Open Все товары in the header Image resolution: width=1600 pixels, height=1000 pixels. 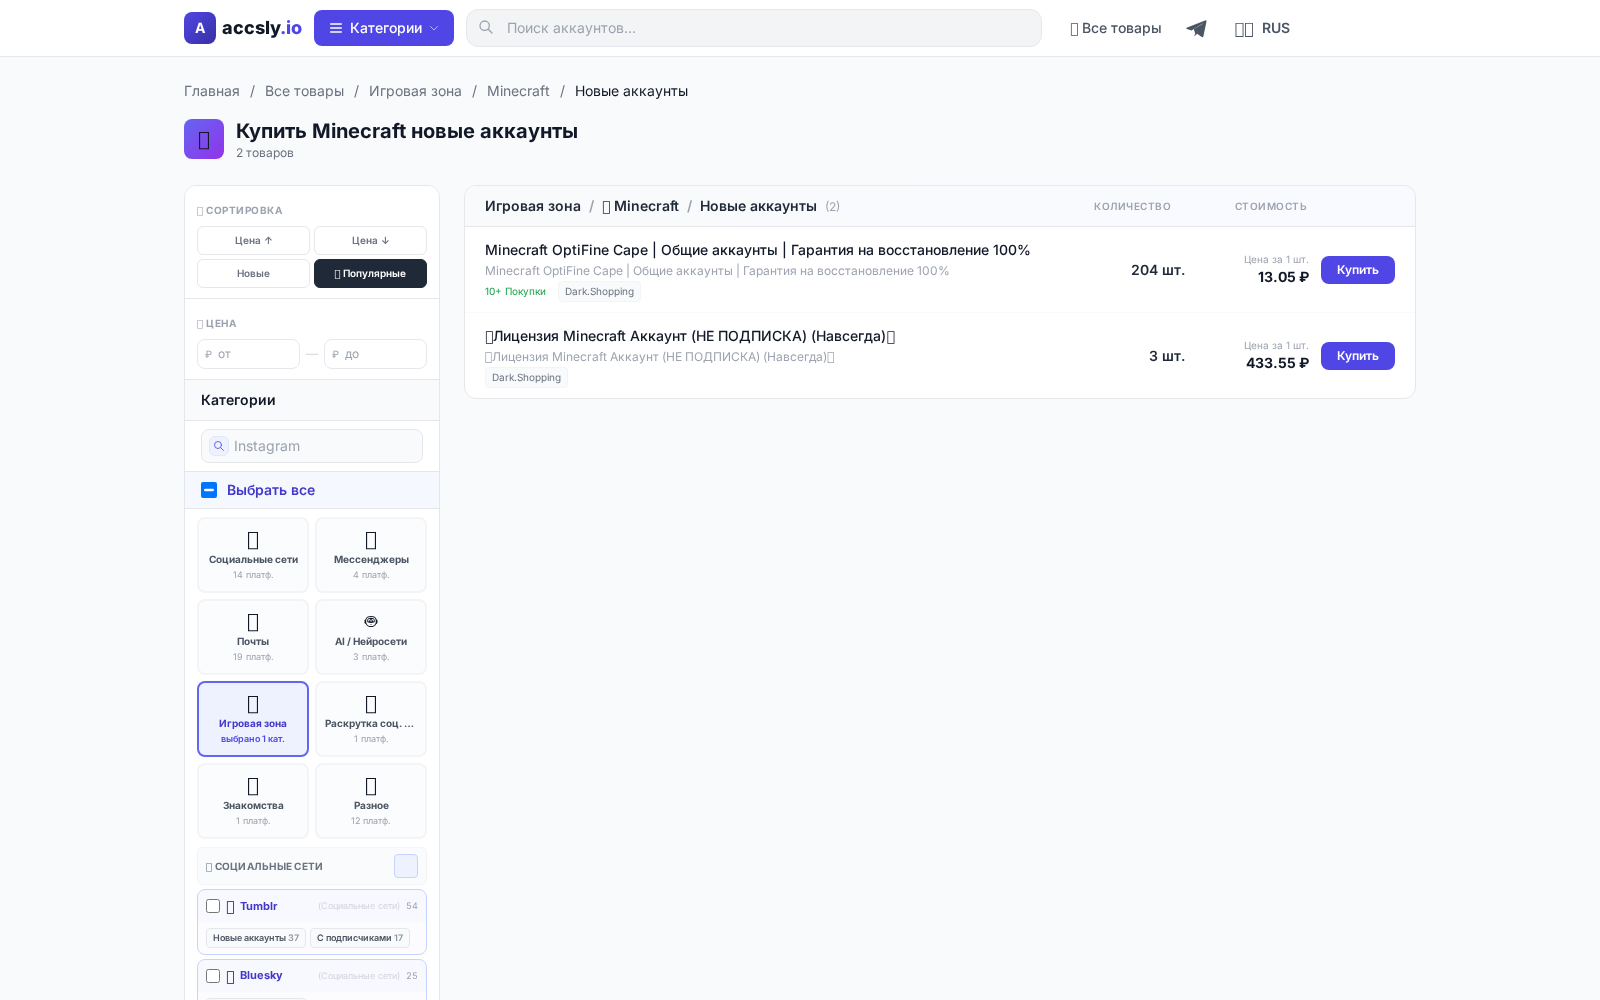1116,28
